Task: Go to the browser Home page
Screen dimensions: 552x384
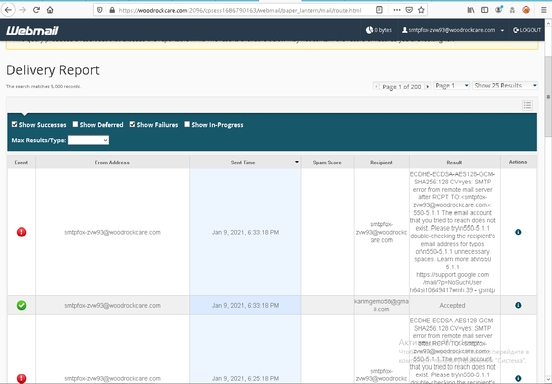Action: tap(50, 10)
